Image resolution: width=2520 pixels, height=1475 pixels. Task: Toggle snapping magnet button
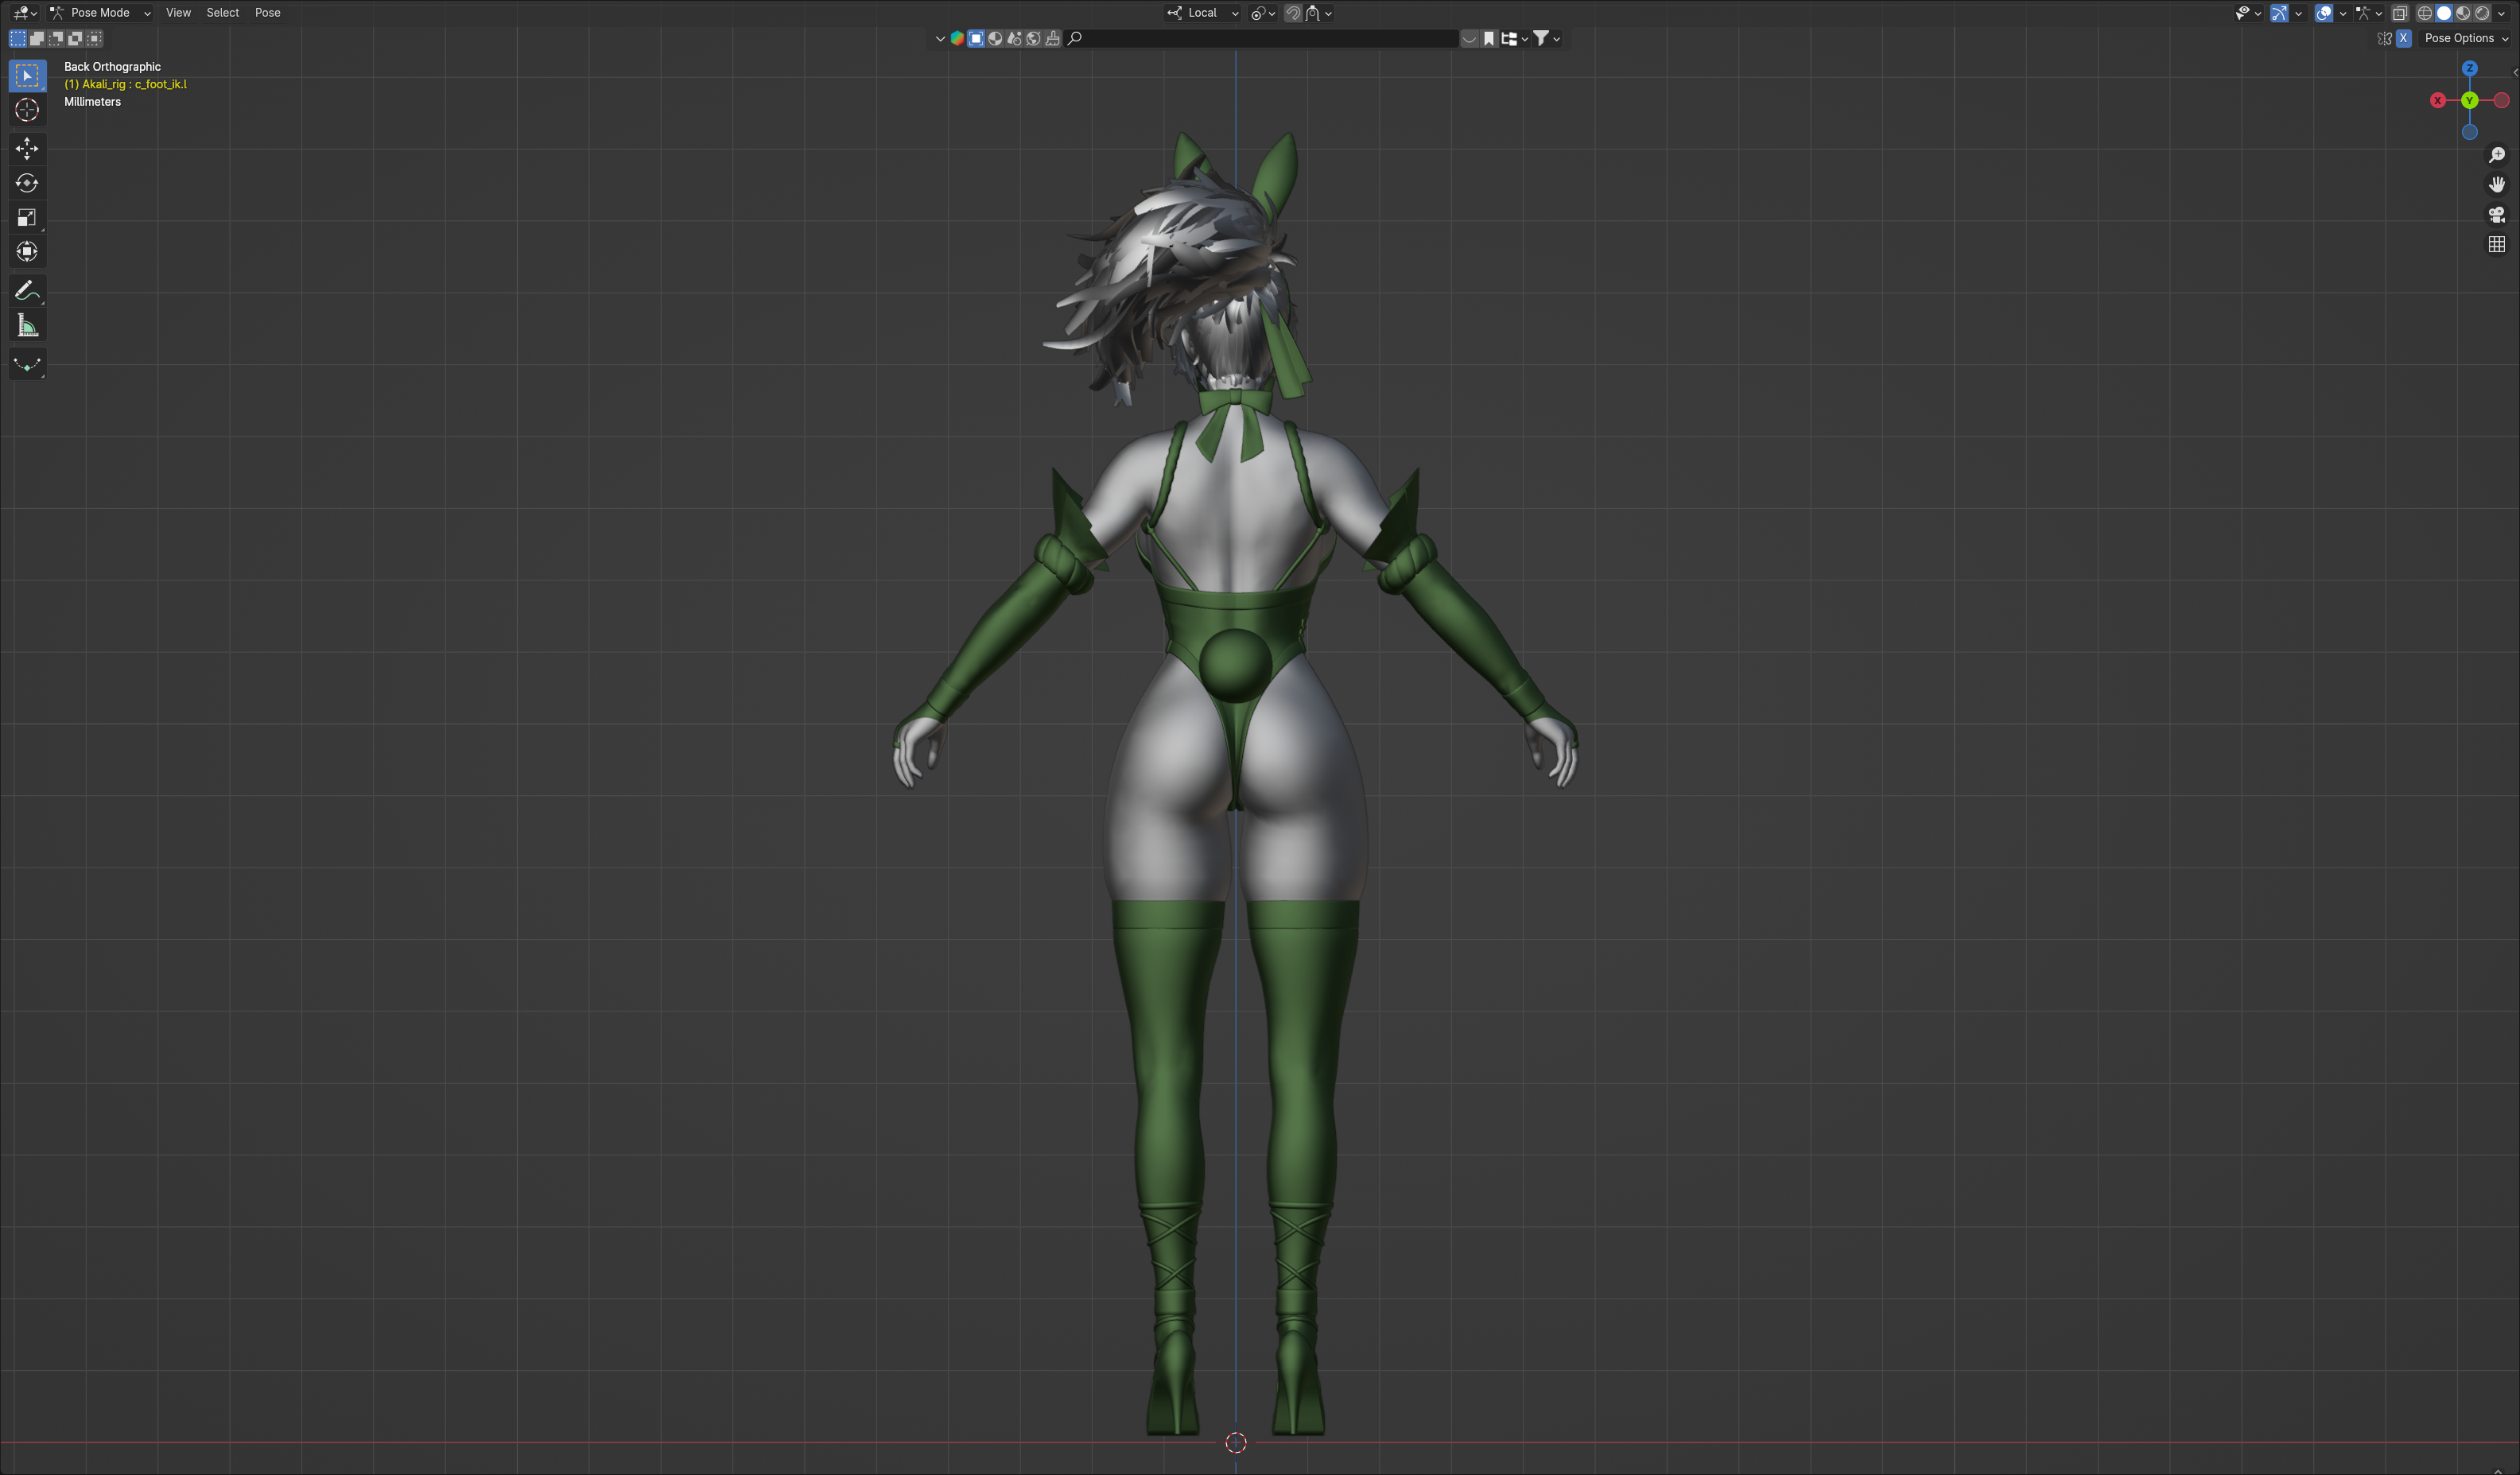pos(1293,13)
